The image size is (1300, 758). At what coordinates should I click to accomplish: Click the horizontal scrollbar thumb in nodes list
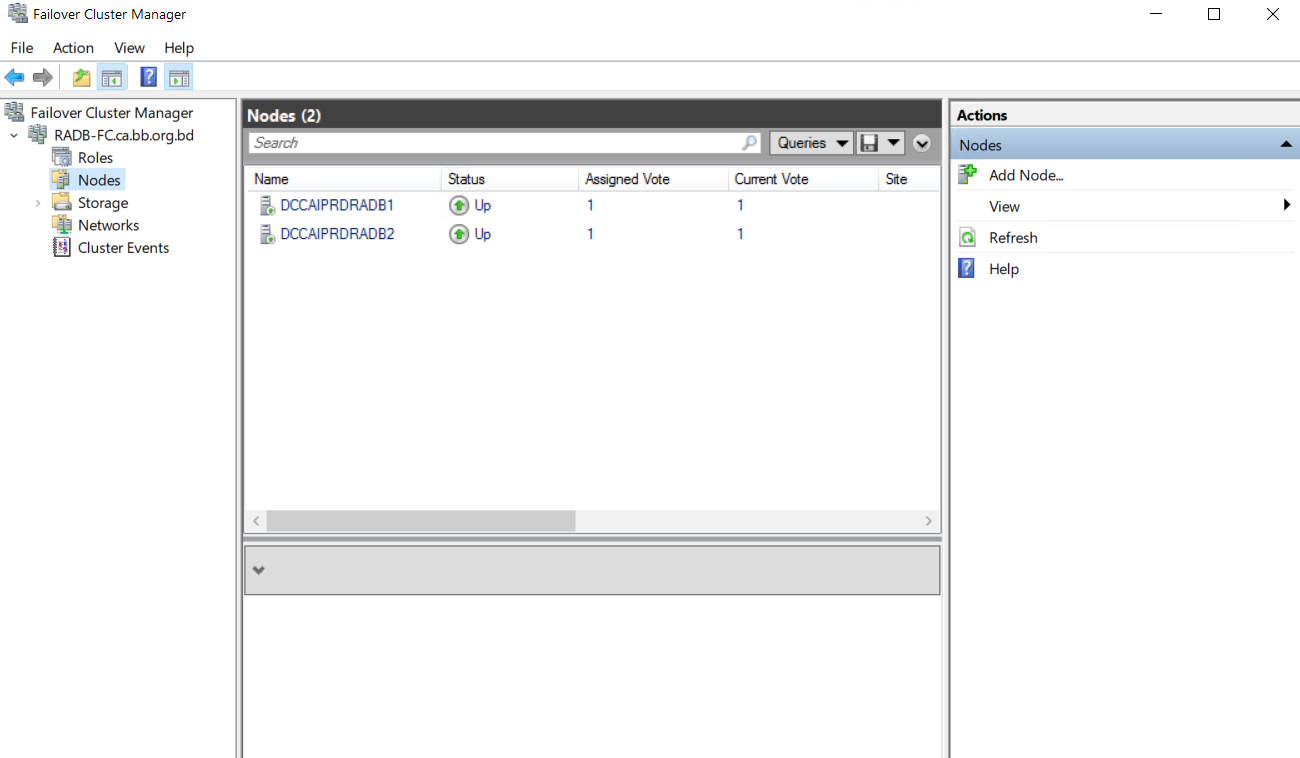coord(421,521)
